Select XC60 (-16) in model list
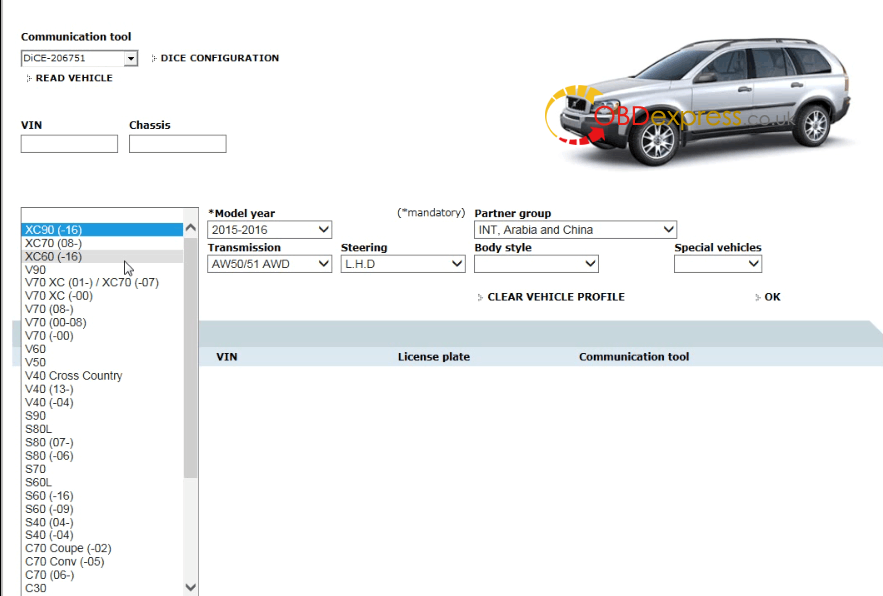Image resolution: width=883 pixels, height=596 pixels. 102,256
